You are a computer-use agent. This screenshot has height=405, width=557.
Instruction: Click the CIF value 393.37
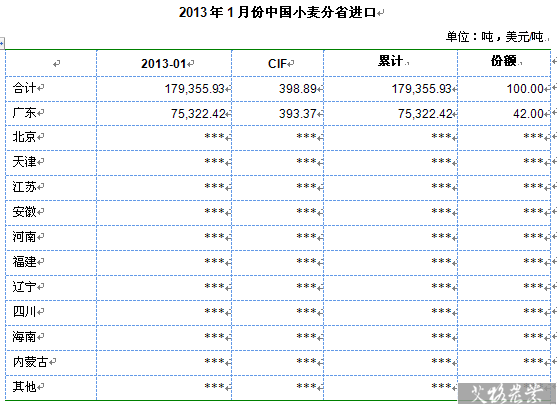pyautogui.click(x=297, y=114)
